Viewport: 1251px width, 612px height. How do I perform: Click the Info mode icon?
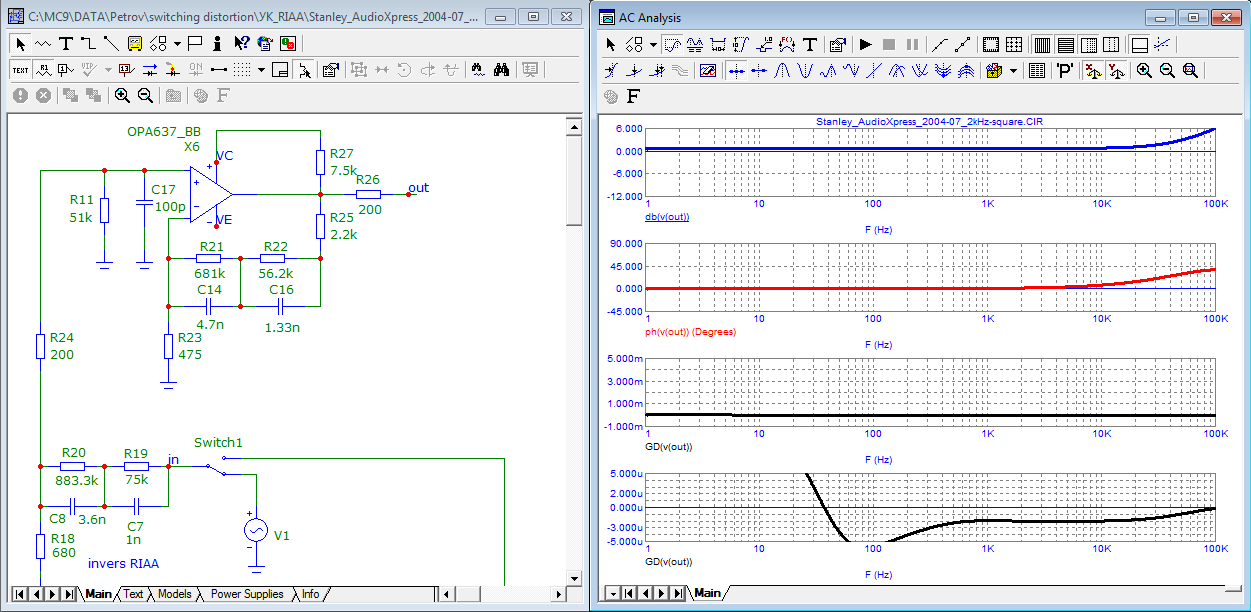(219, 43)
